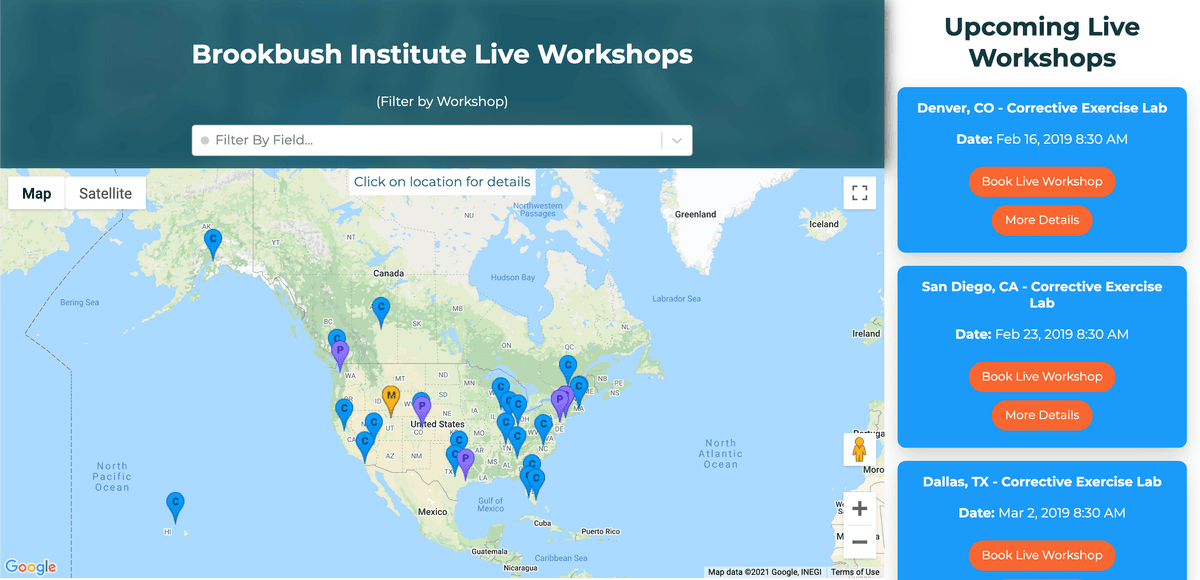This screenshot has height=580, width=1200.
Task: Click the Hawaii workshop map pin
Action: click(176, 505)
